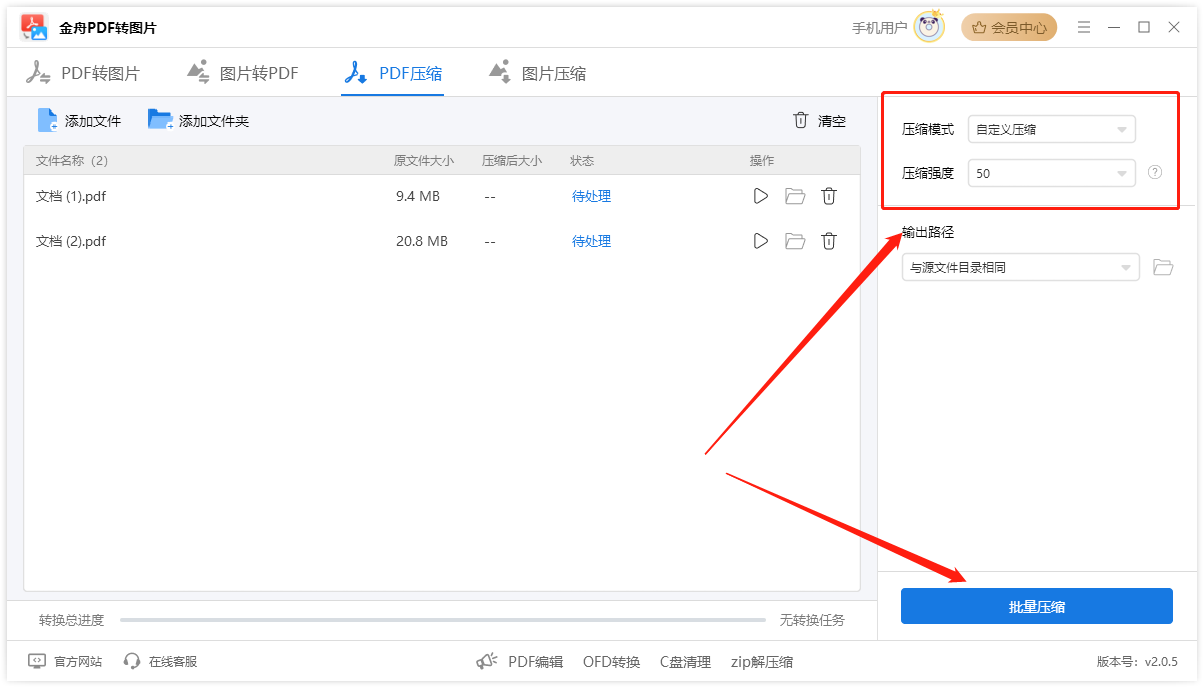1204x688 pixels.
Task: Click the help question mark beside 压缩强度
Action: [x=1155, y=172]
